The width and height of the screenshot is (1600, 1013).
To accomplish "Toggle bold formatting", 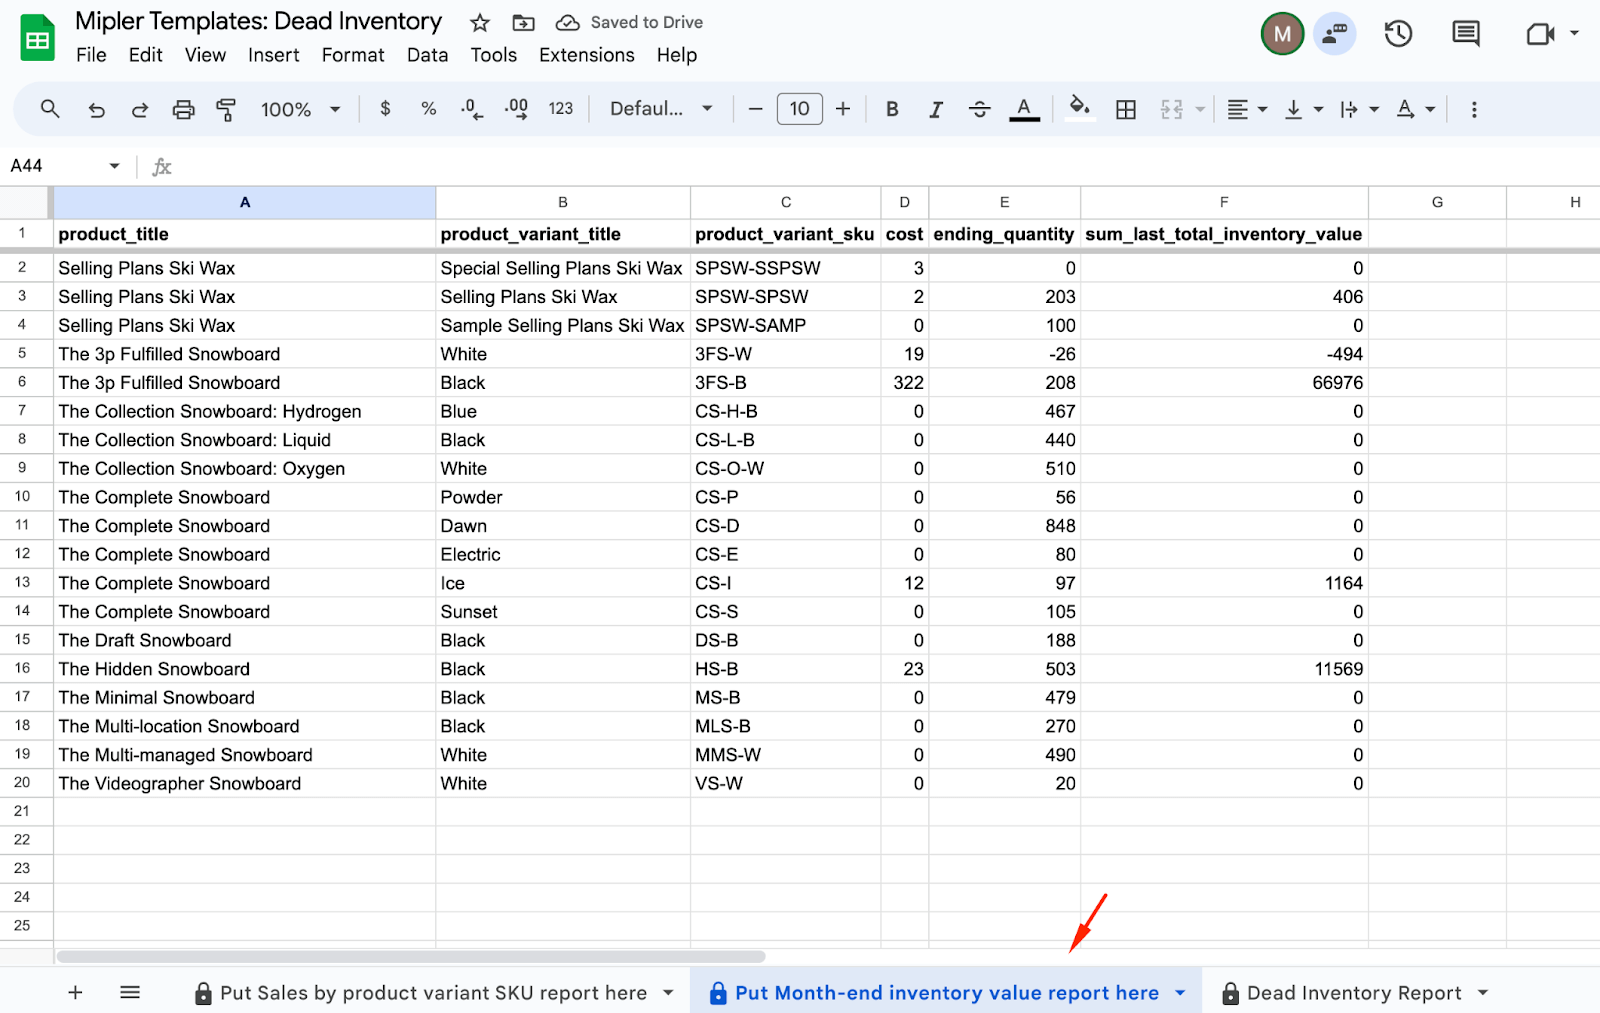I will (x=892, y=110).
